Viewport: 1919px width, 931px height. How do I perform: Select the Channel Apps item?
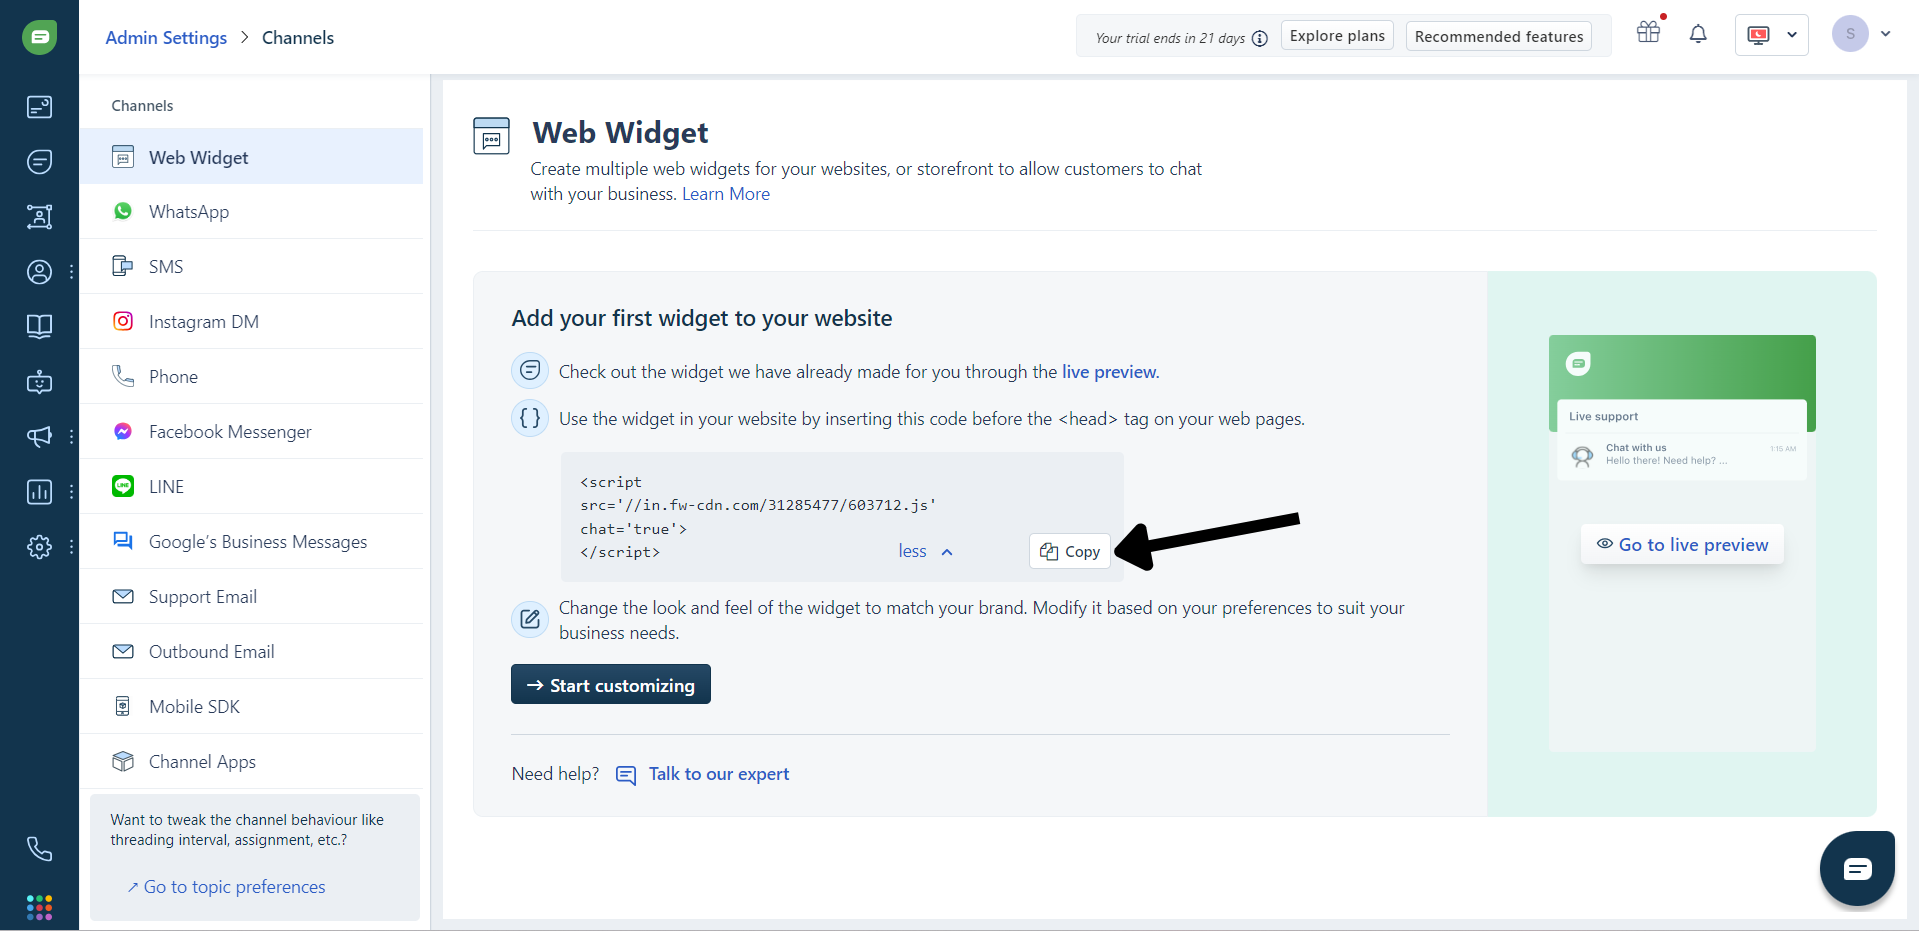coord(251,762)
